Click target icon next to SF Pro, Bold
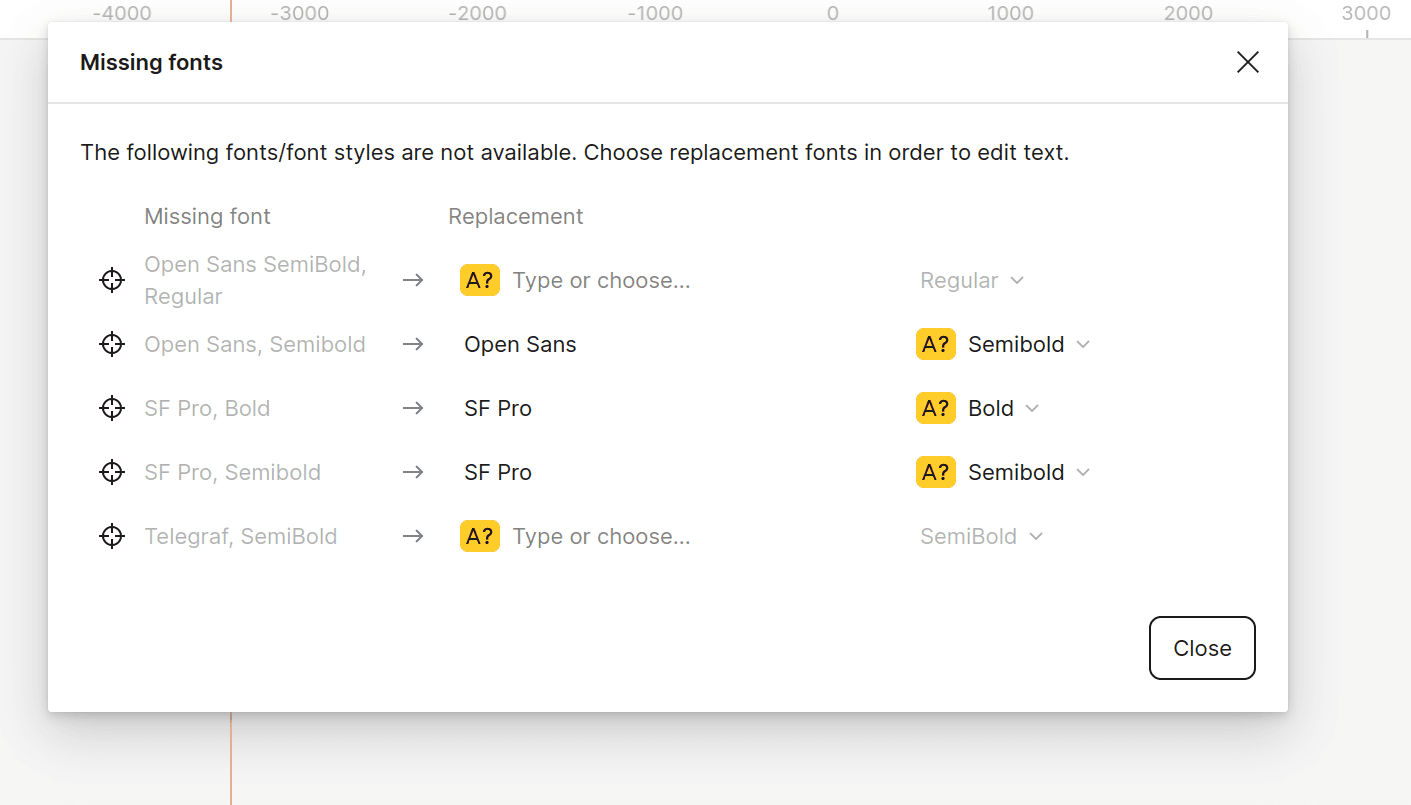Screen dimensions: 1411x805 [x=111, y=408]
